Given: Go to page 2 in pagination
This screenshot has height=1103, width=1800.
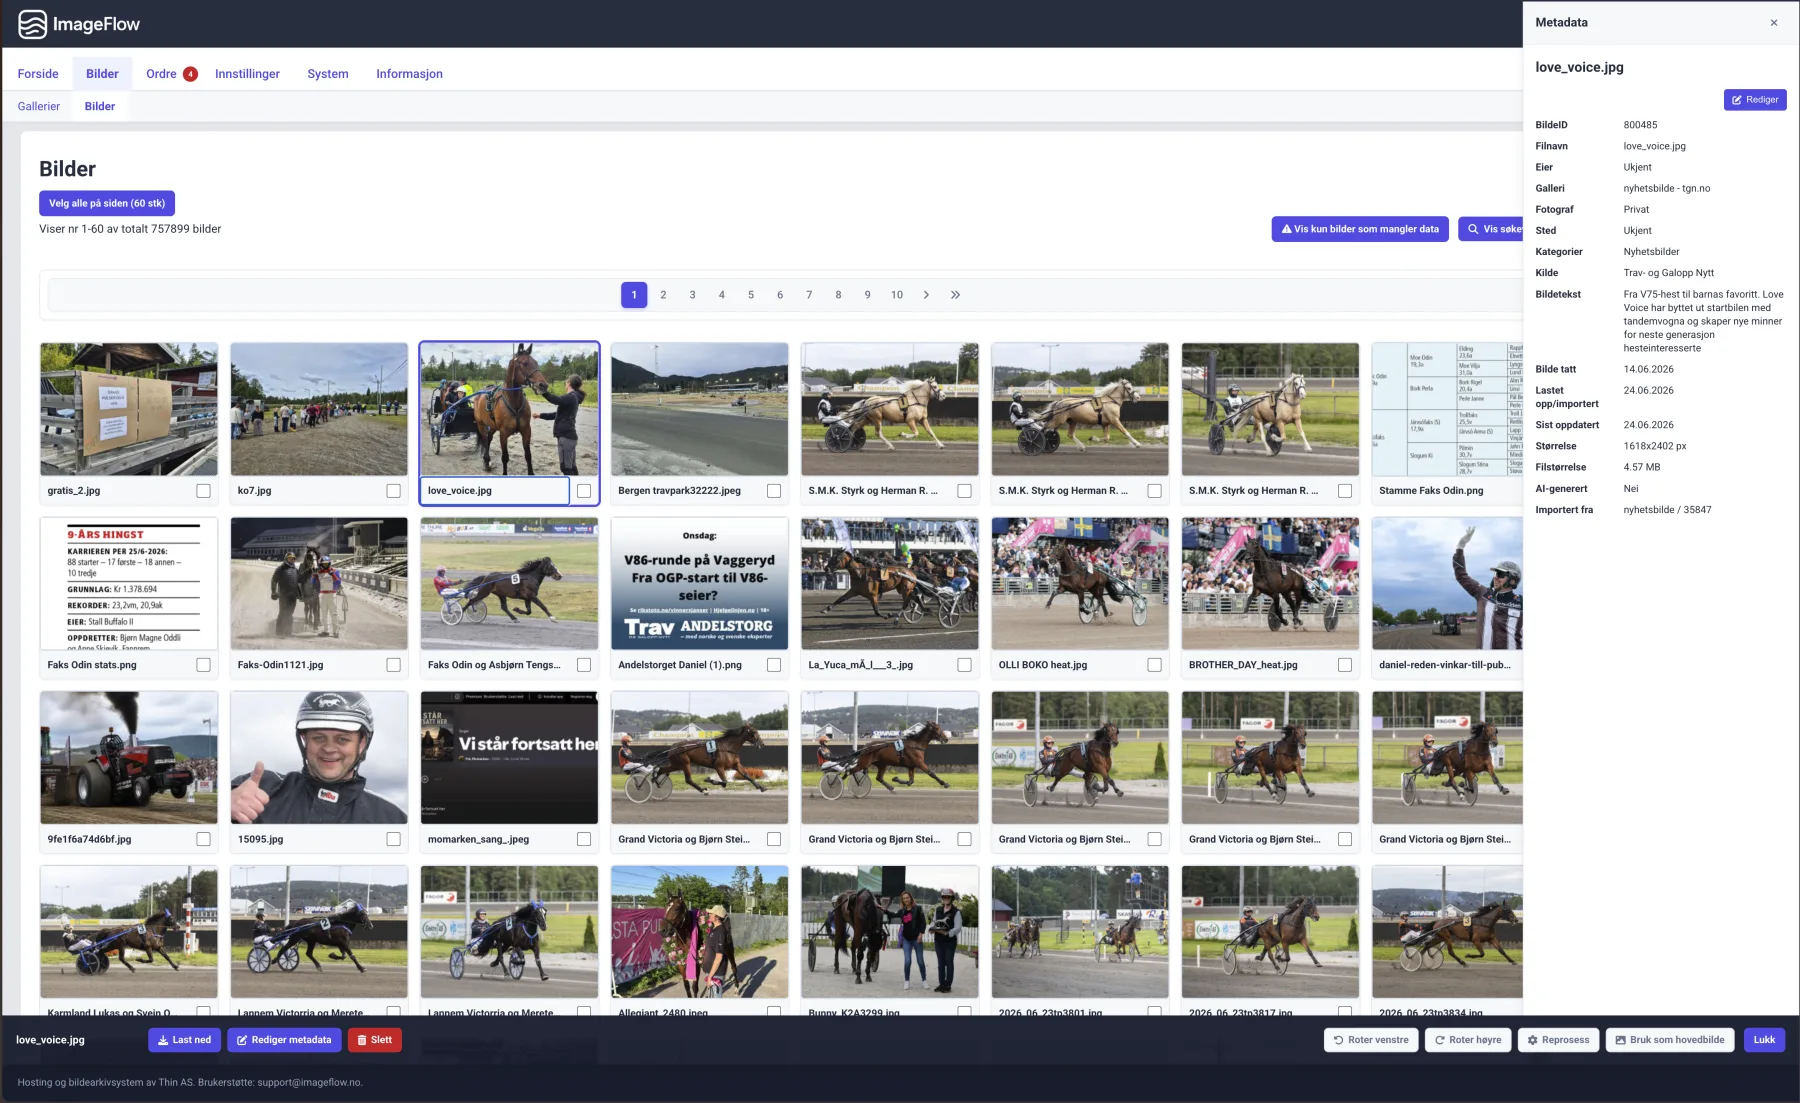Looking at the screenshot, I should click(663, 295).
